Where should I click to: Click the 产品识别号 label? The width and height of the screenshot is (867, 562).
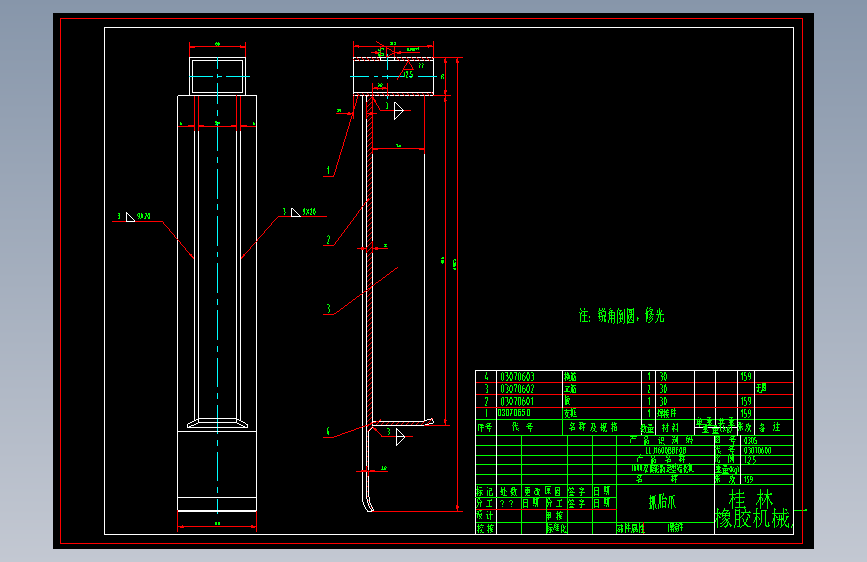tap(661, 440)
